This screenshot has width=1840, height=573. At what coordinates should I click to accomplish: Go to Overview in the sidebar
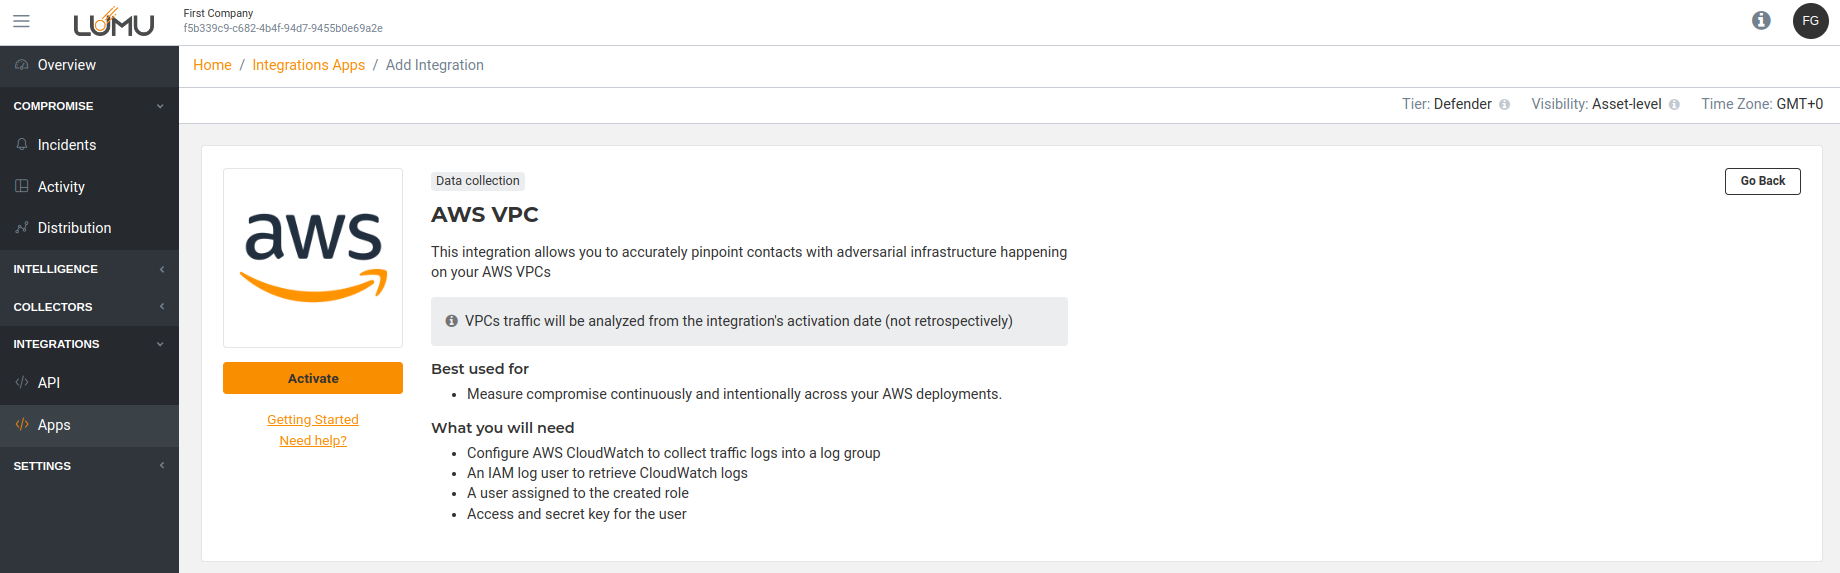click(66, 65)
